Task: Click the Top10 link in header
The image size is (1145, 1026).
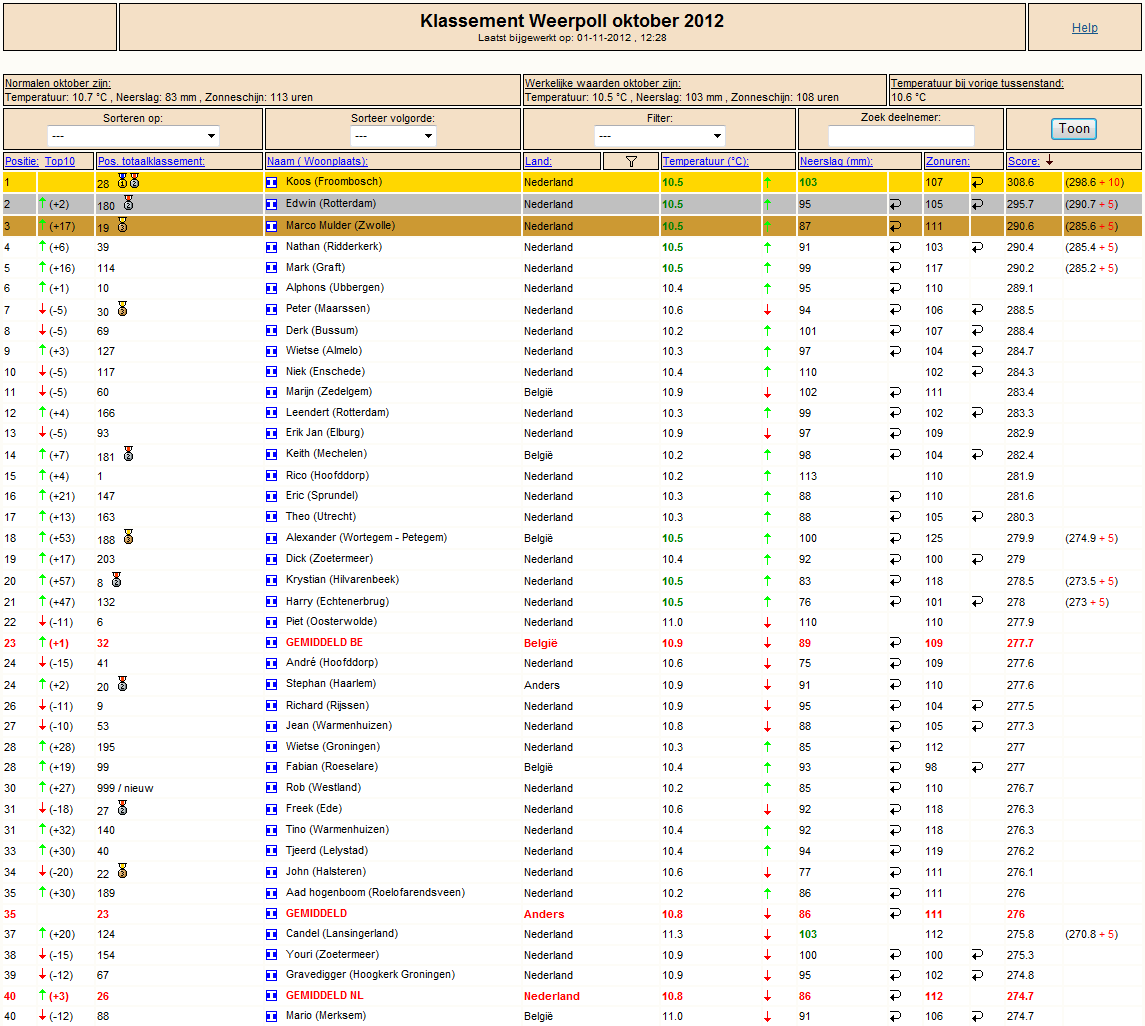Action: point(60,161)
